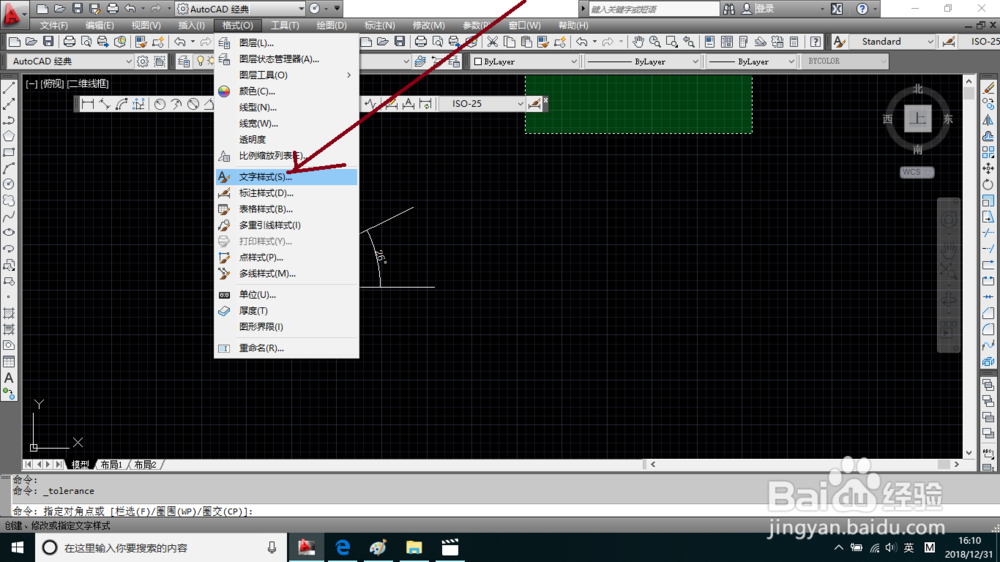Image resolution: width=1000 pixels, height=562 pixels.
Task: Click the [俯视] view control
Action: tap(52, 84)
